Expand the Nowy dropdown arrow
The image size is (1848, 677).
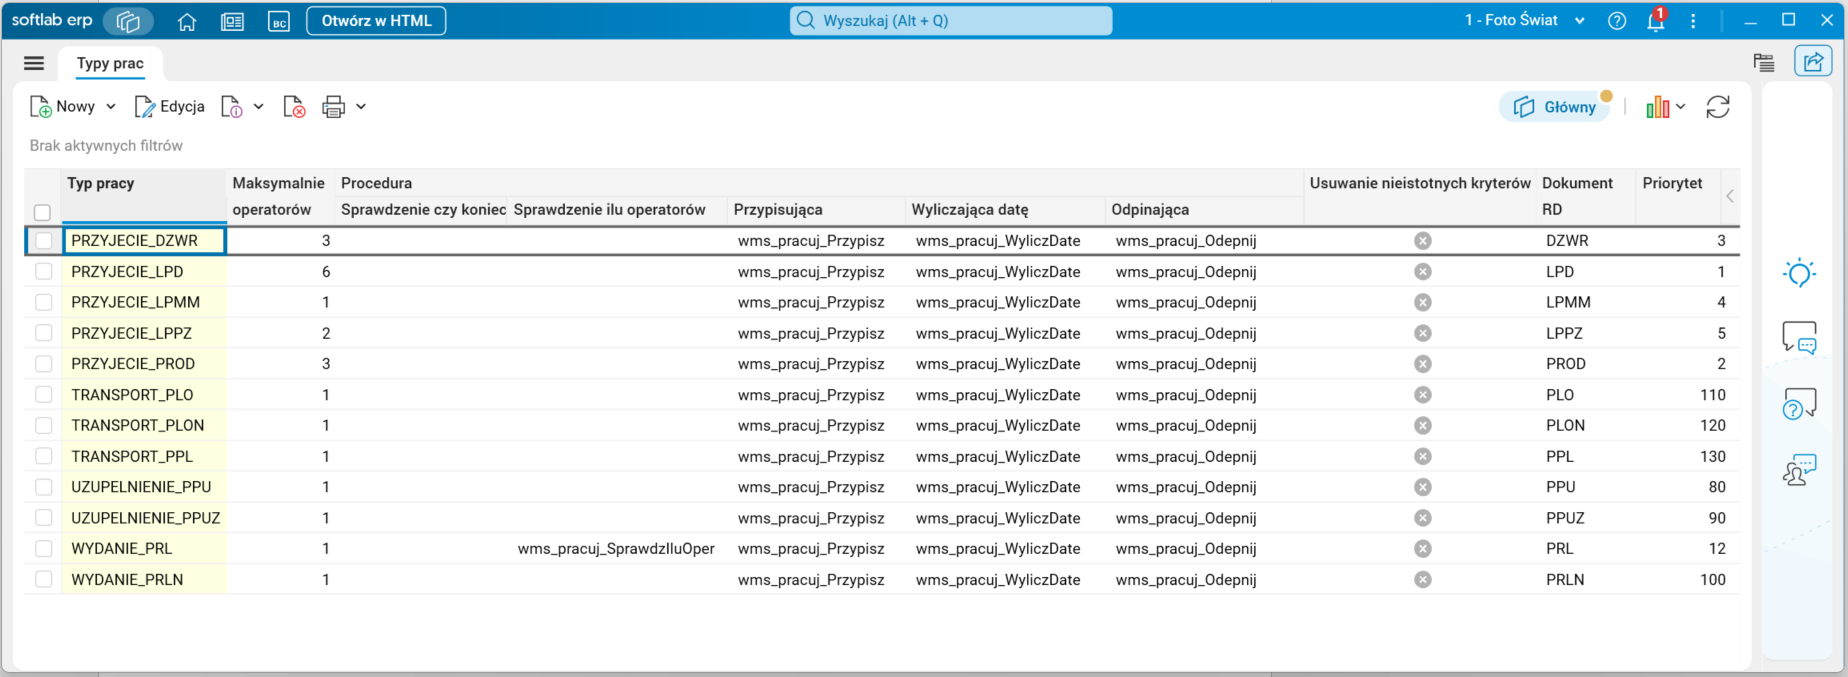tap(111, 107)
